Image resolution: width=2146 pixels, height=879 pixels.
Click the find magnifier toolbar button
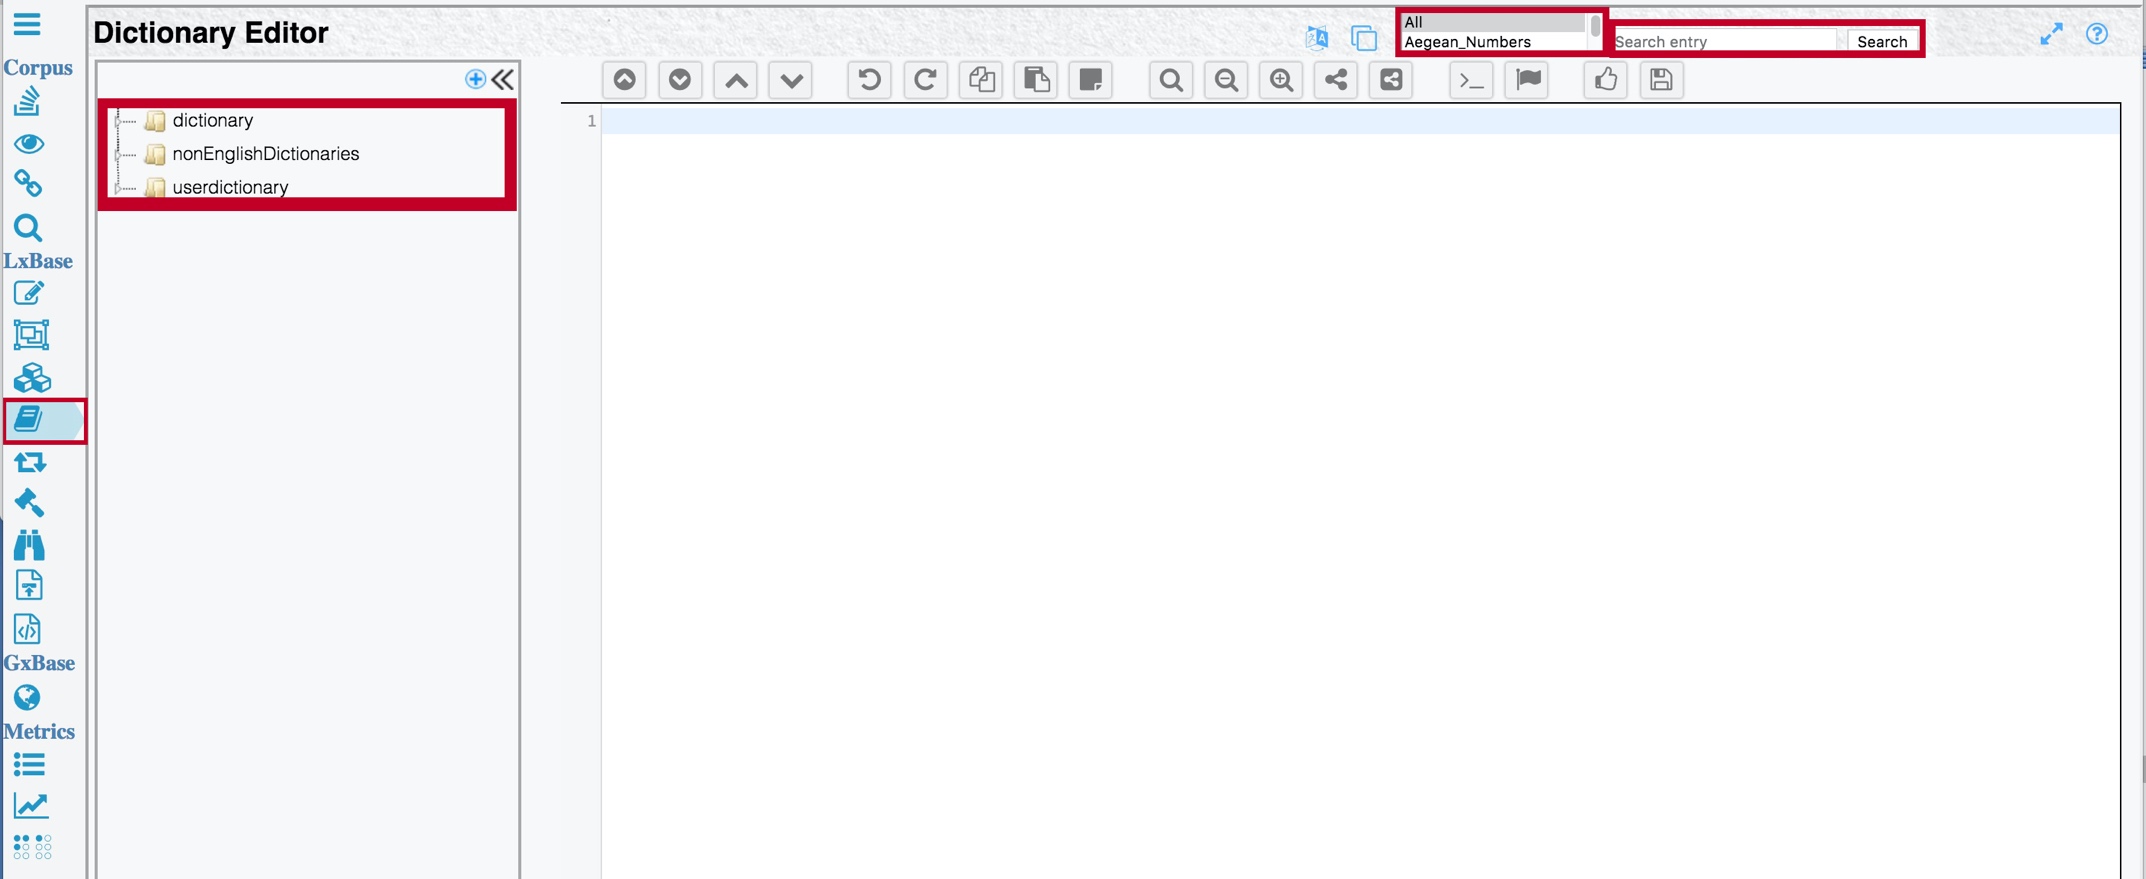tap(1171, 79)
